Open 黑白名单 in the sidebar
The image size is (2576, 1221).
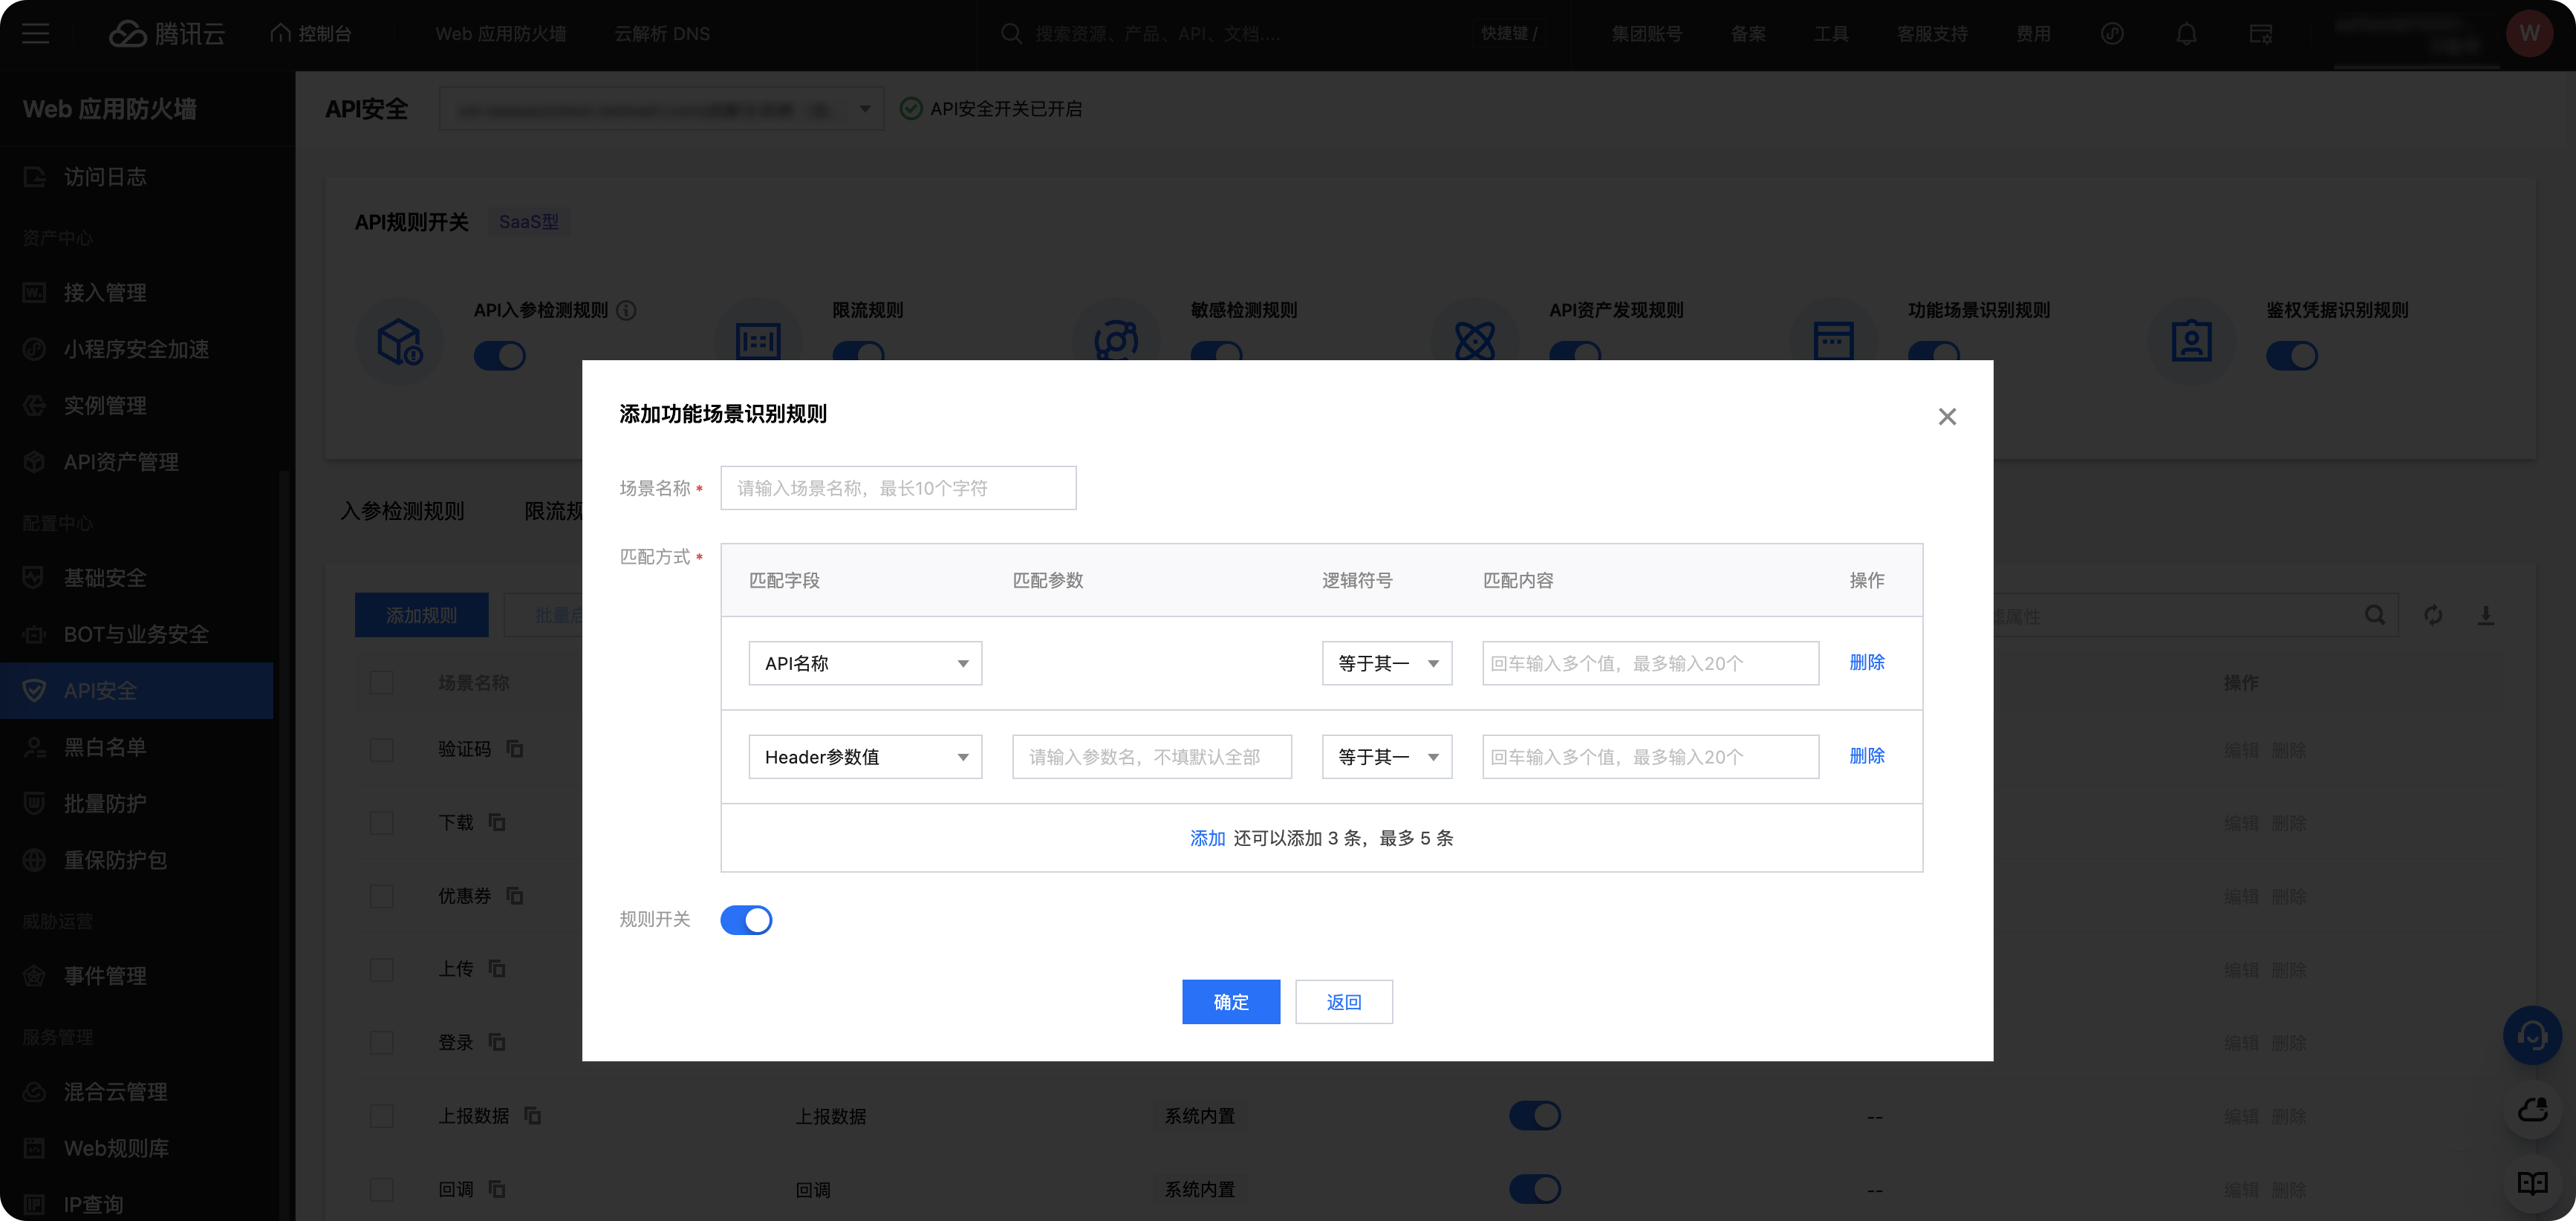(105, 747)
